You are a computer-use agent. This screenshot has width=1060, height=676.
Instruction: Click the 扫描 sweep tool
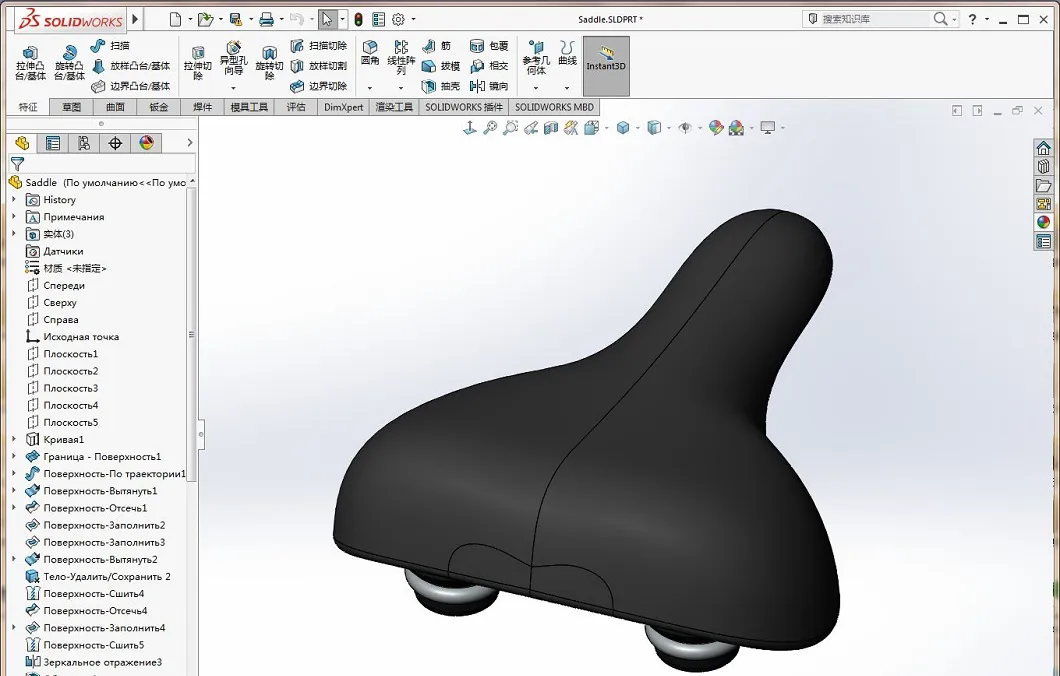point(110,45)
